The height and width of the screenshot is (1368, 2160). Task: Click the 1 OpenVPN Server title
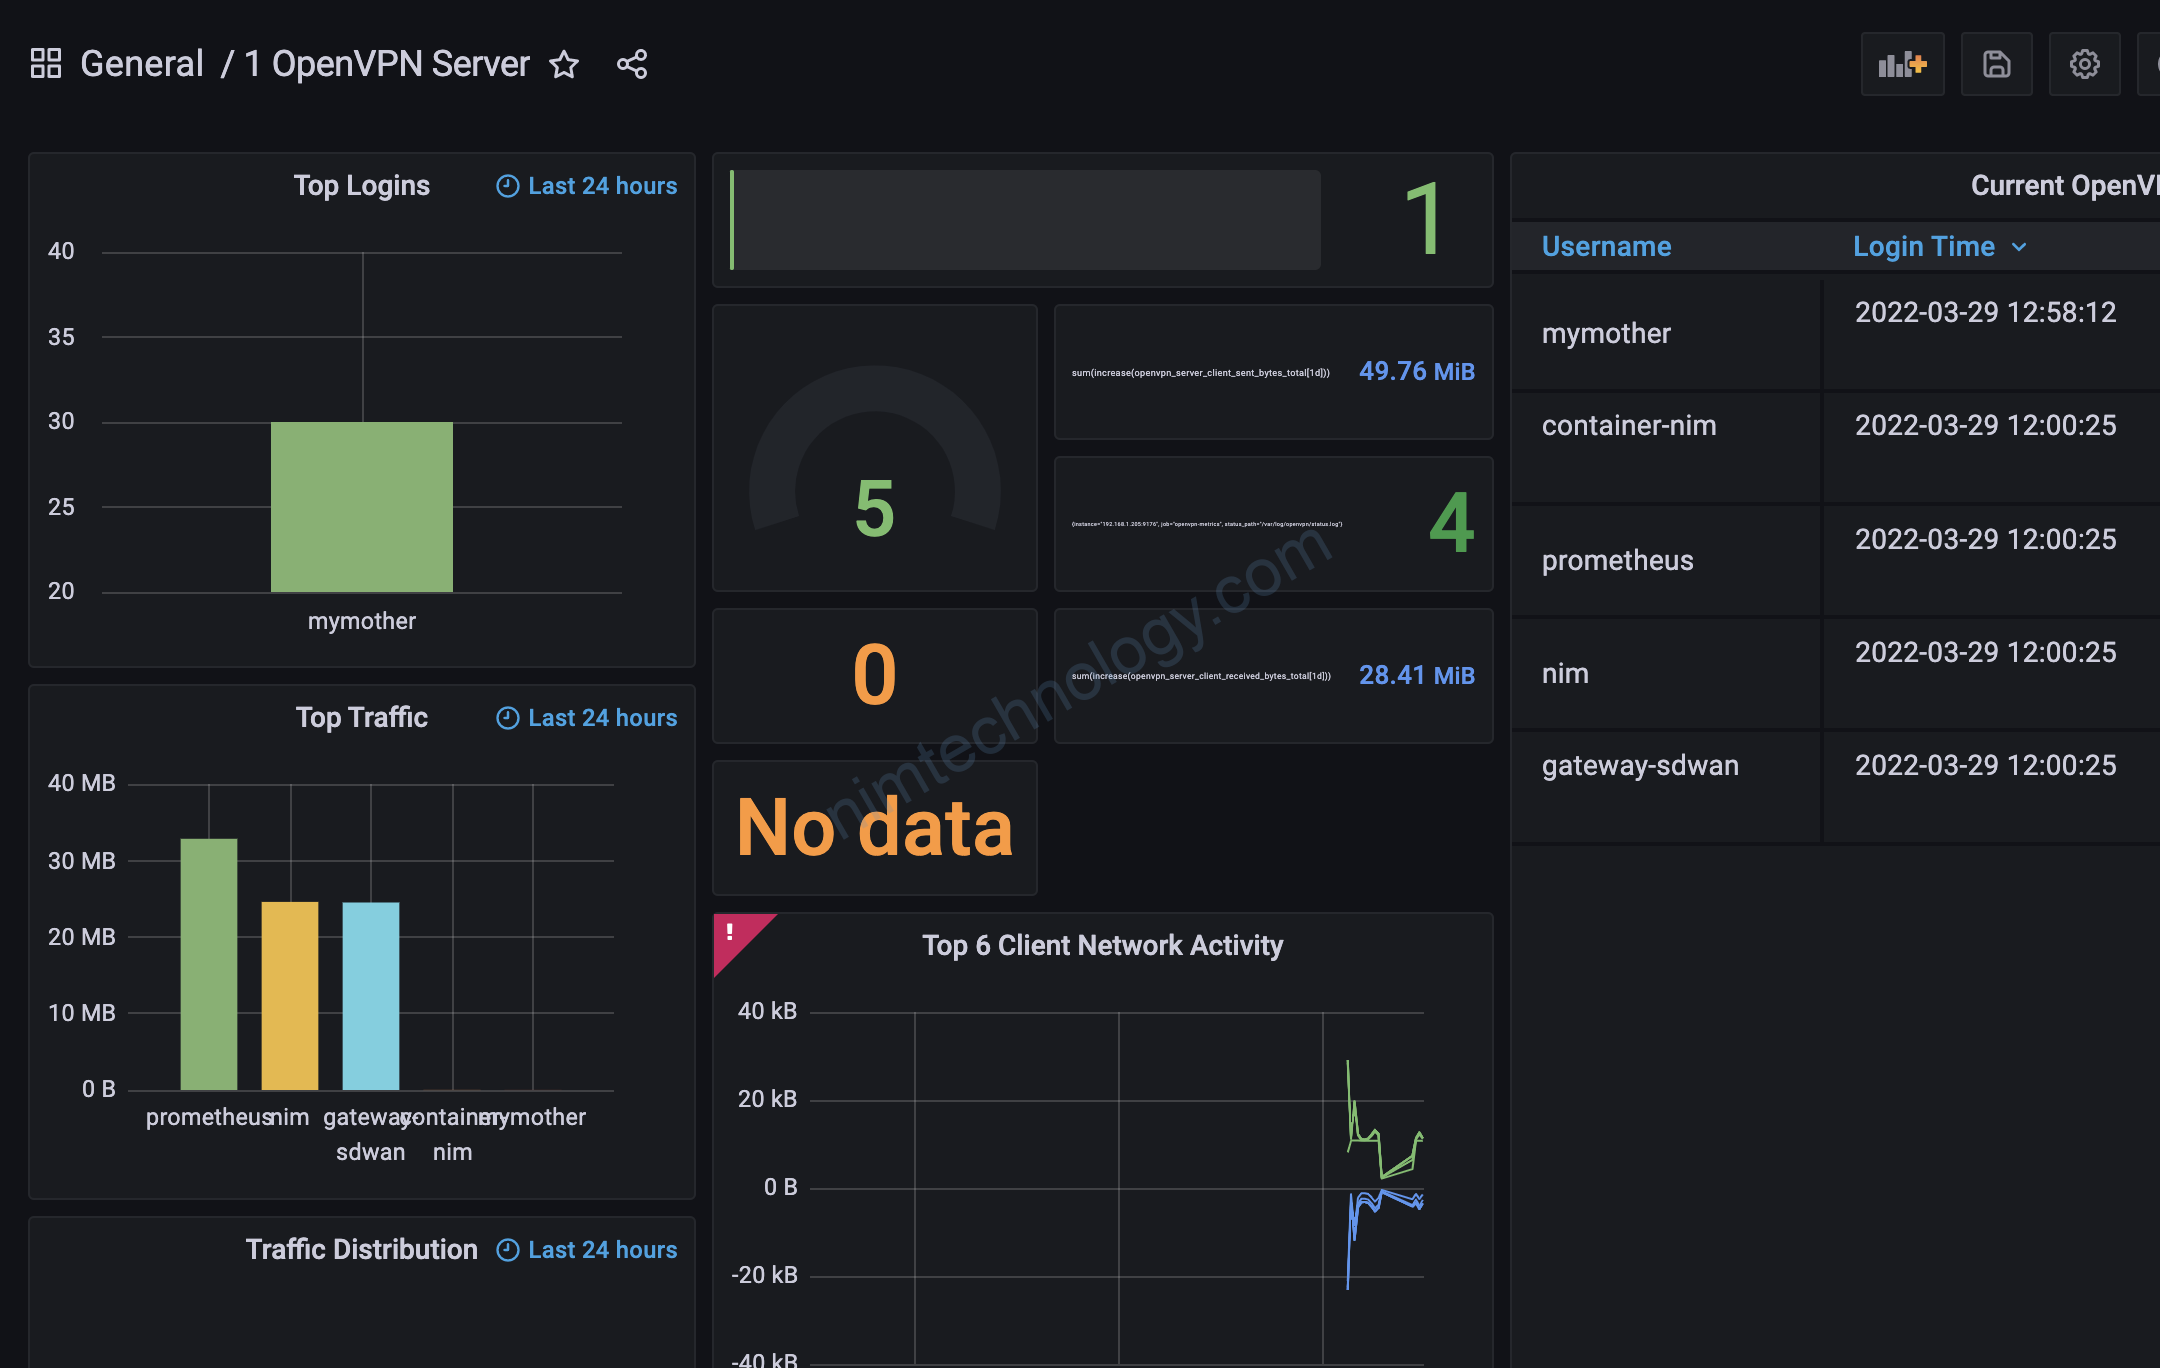pos(387,64)
